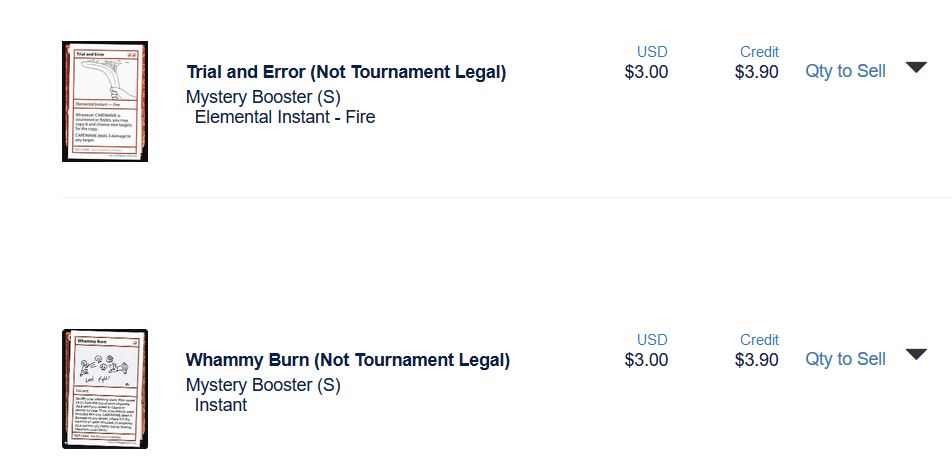Open the Trial and Error card thumbnail
This screenshot has height=463, width=952.
(105, 101)
